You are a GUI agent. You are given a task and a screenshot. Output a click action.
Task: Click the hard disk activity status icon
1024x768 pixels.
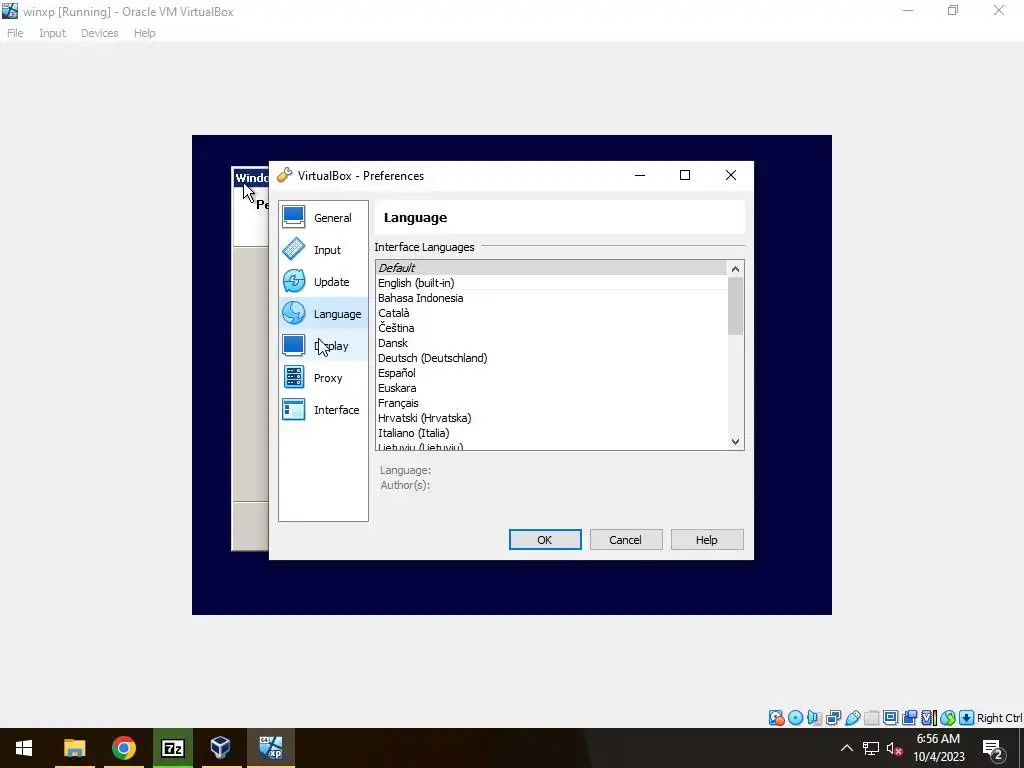pos(776,718)
